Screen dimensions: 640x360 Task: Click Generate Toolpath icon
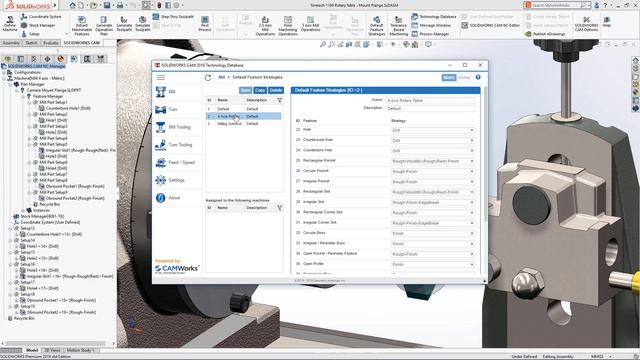click(124, 24)
